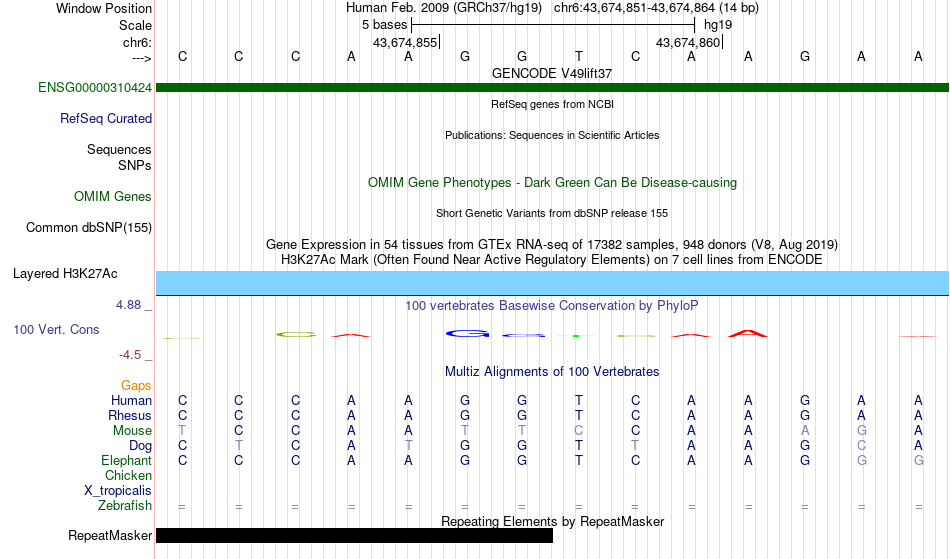This screenshot has height=559, width=950.
Task: Click the GENCODE V49lift37 track title
Action: point(552,74)
